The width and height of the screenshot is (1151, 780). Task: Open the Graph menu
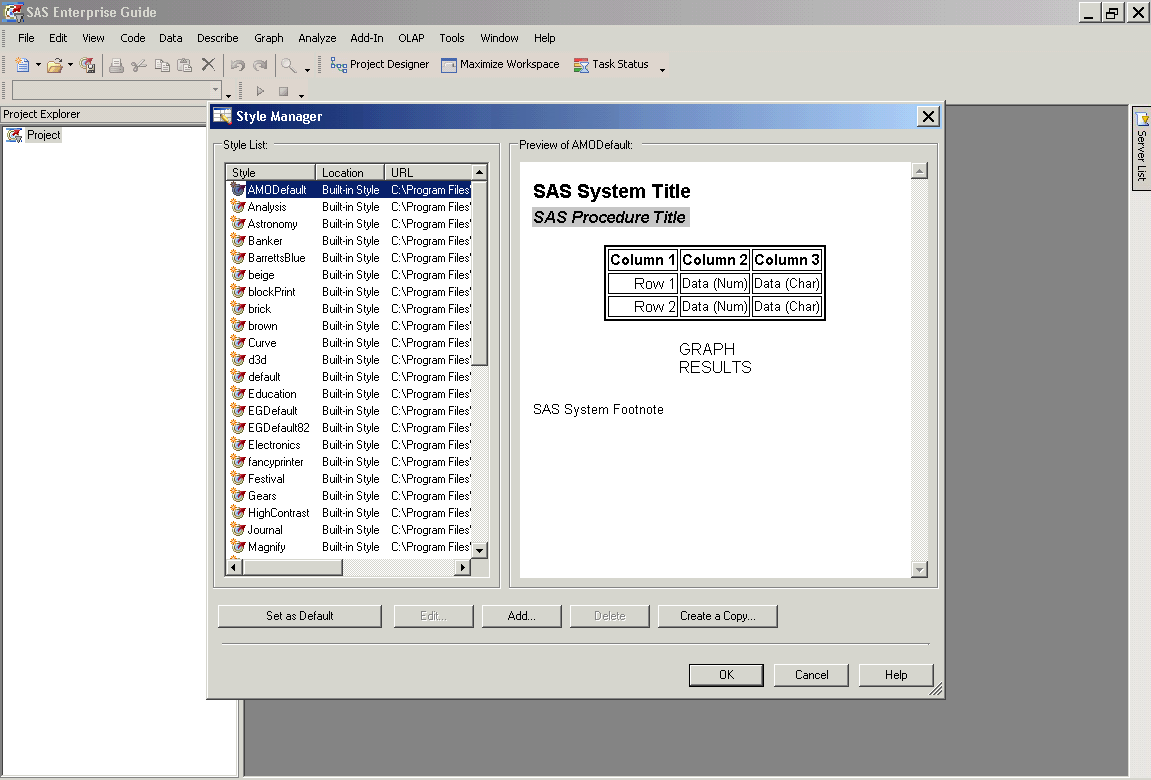[x=269, y=38]
